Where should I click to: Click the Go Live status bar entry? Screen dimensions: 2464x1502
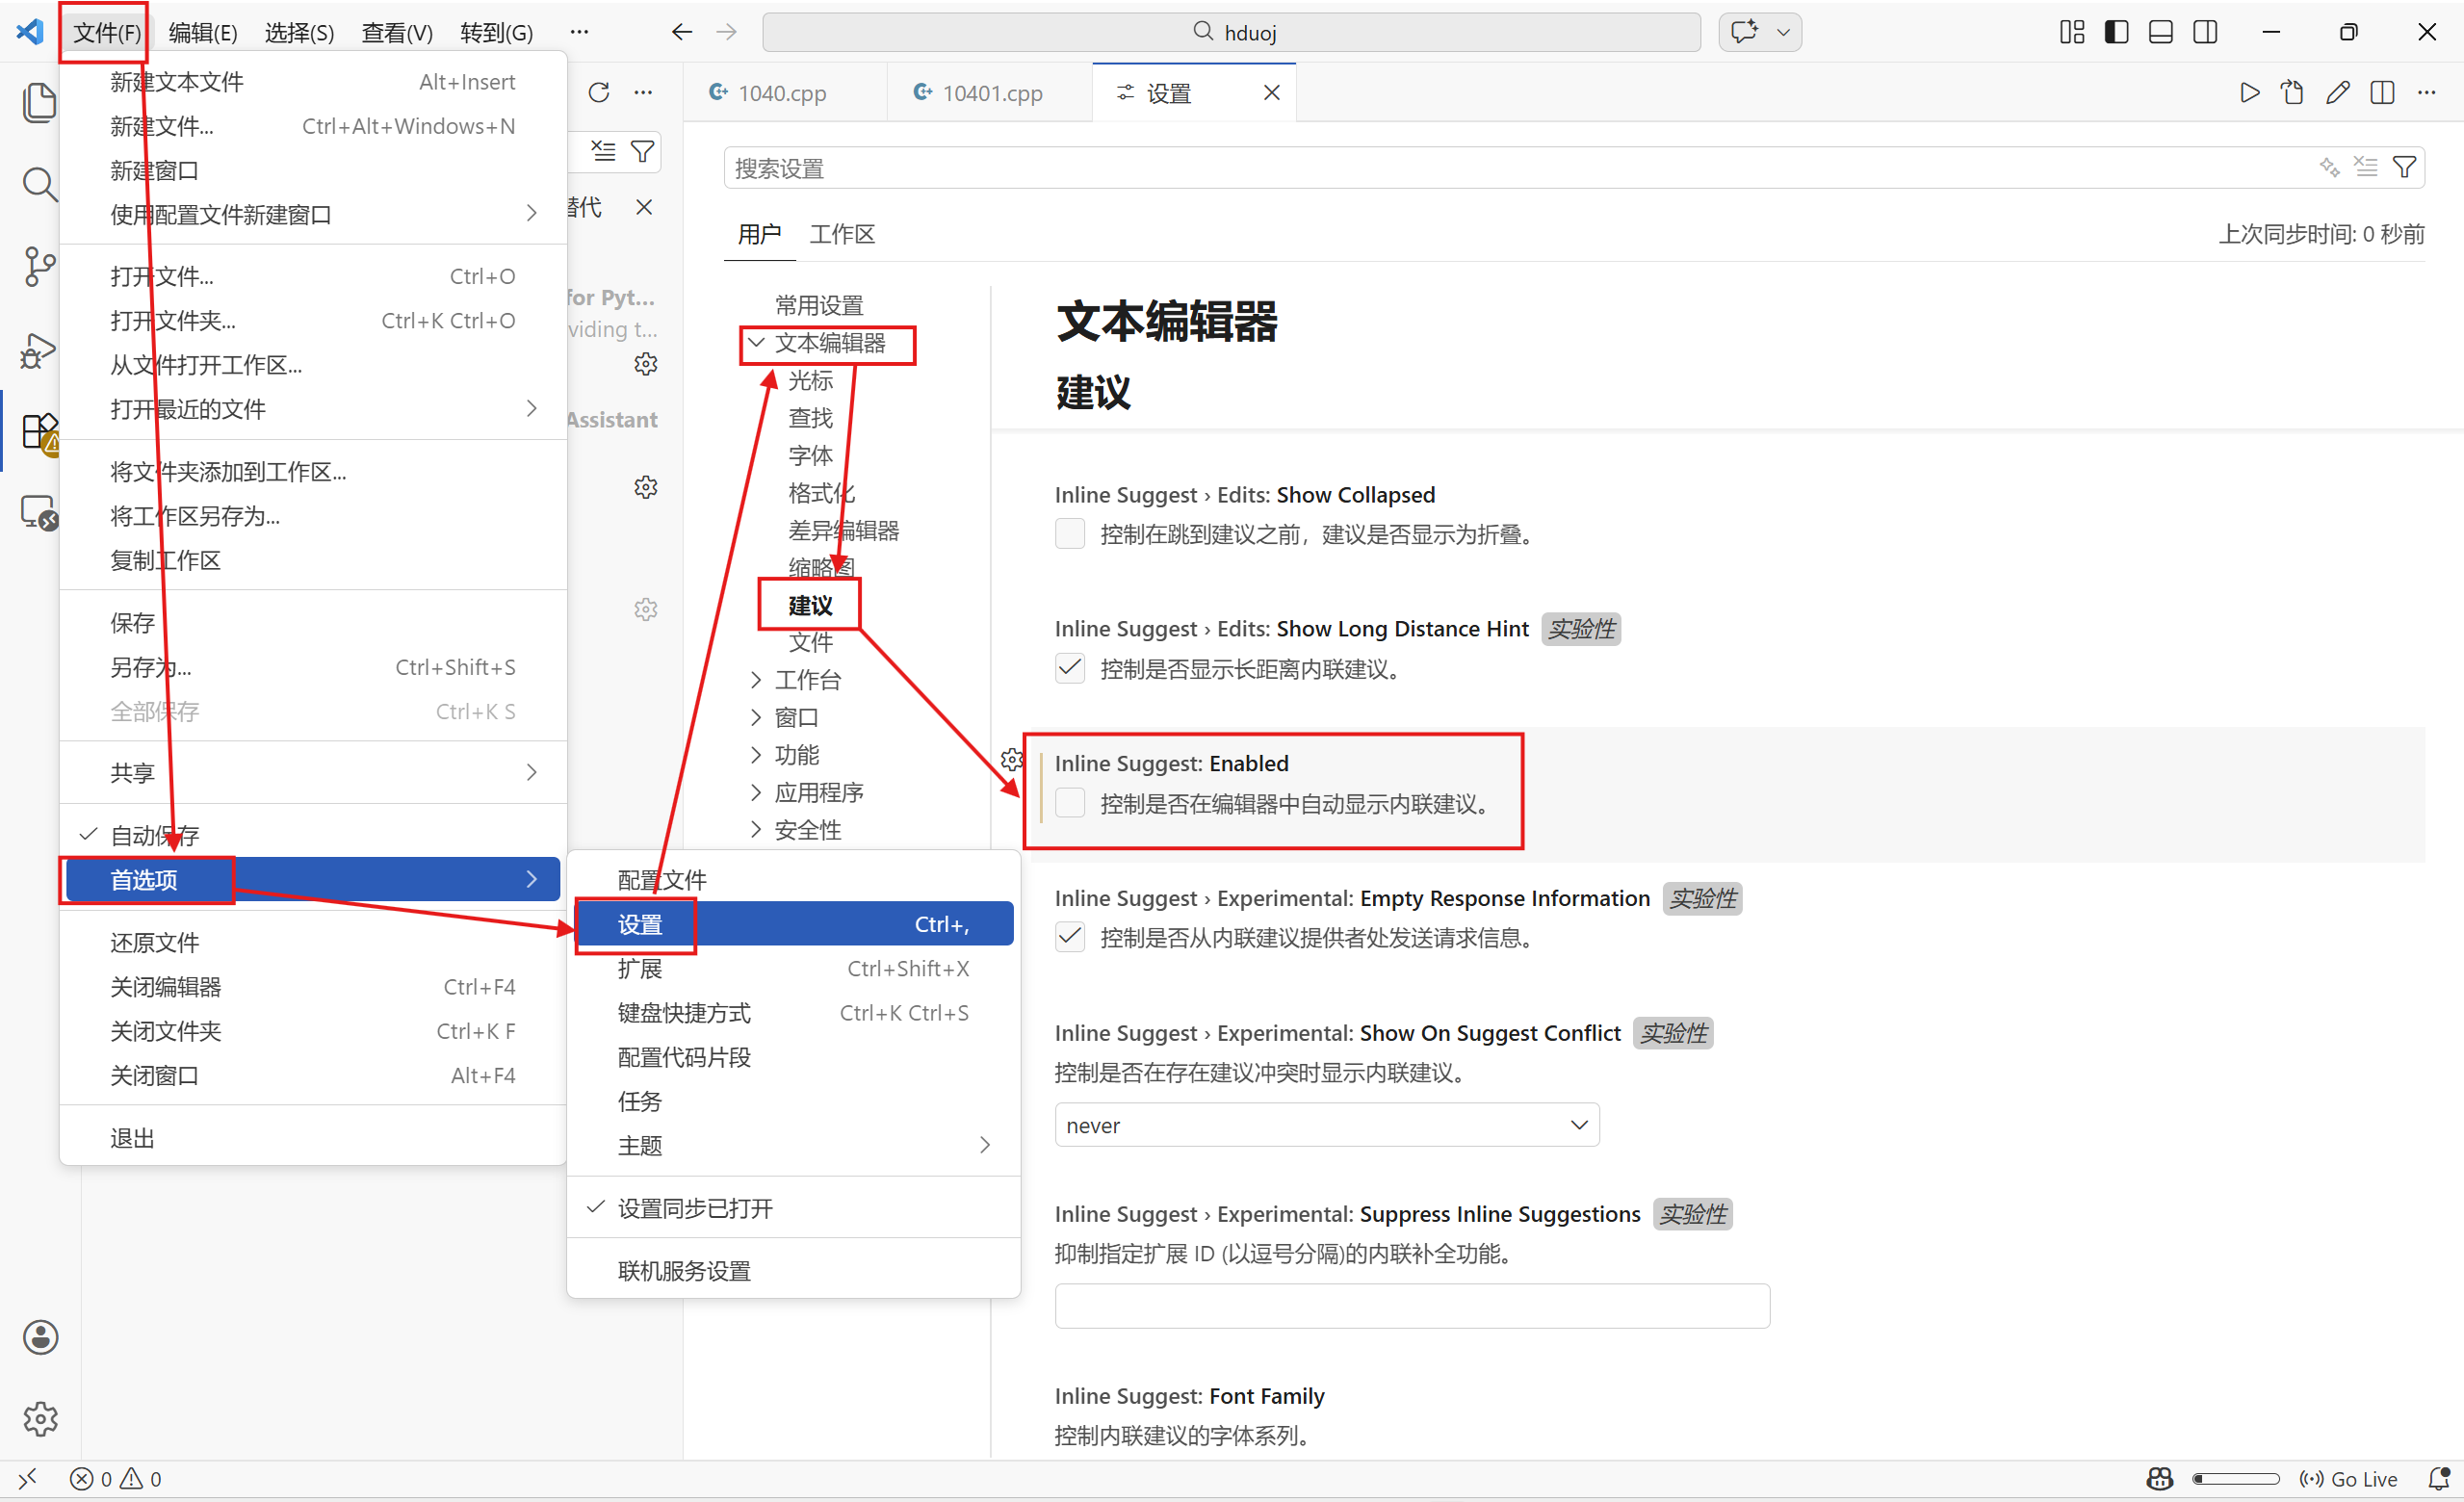tap(2348, 1478)
